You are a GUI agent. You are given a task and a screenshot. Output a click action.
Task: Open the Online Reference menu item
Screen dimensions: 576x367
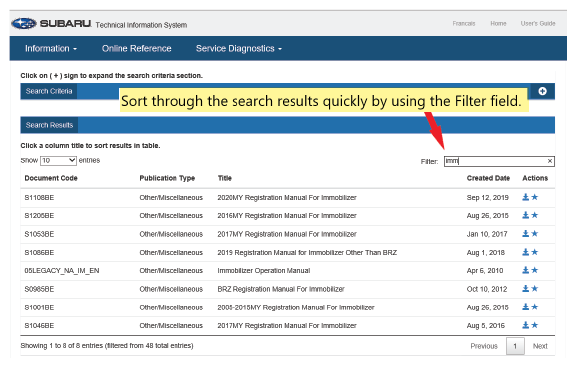tap(137, 48)
